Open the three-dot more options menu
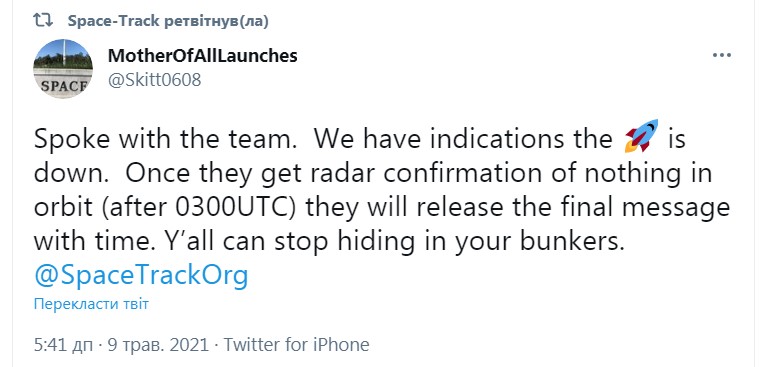This screenshot has height=367, width=761. click(722, 56)
